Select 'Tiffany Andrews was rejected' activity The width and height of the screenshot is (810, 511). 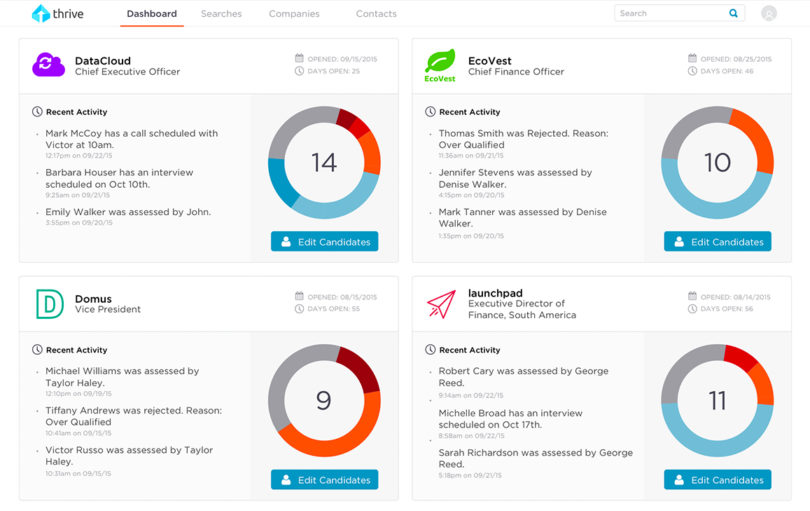[x=133, y=421]
